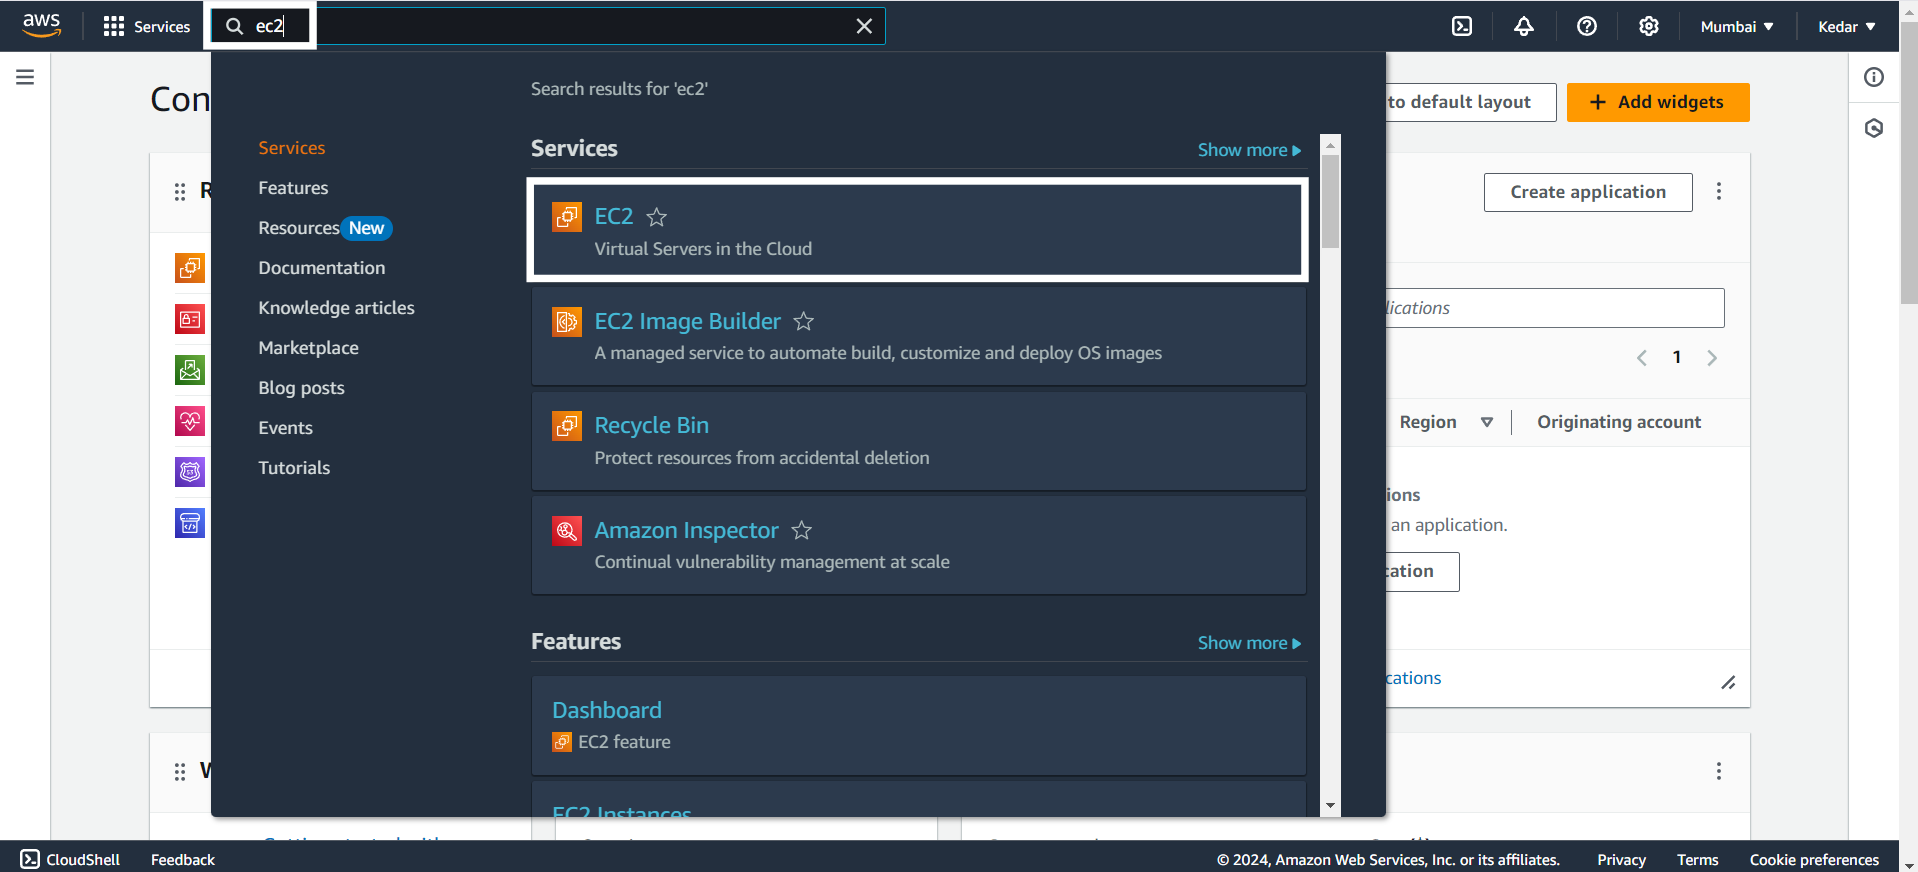Favorite EC2 Image Builder with star
1918x872 pixels.
[803, 321]
